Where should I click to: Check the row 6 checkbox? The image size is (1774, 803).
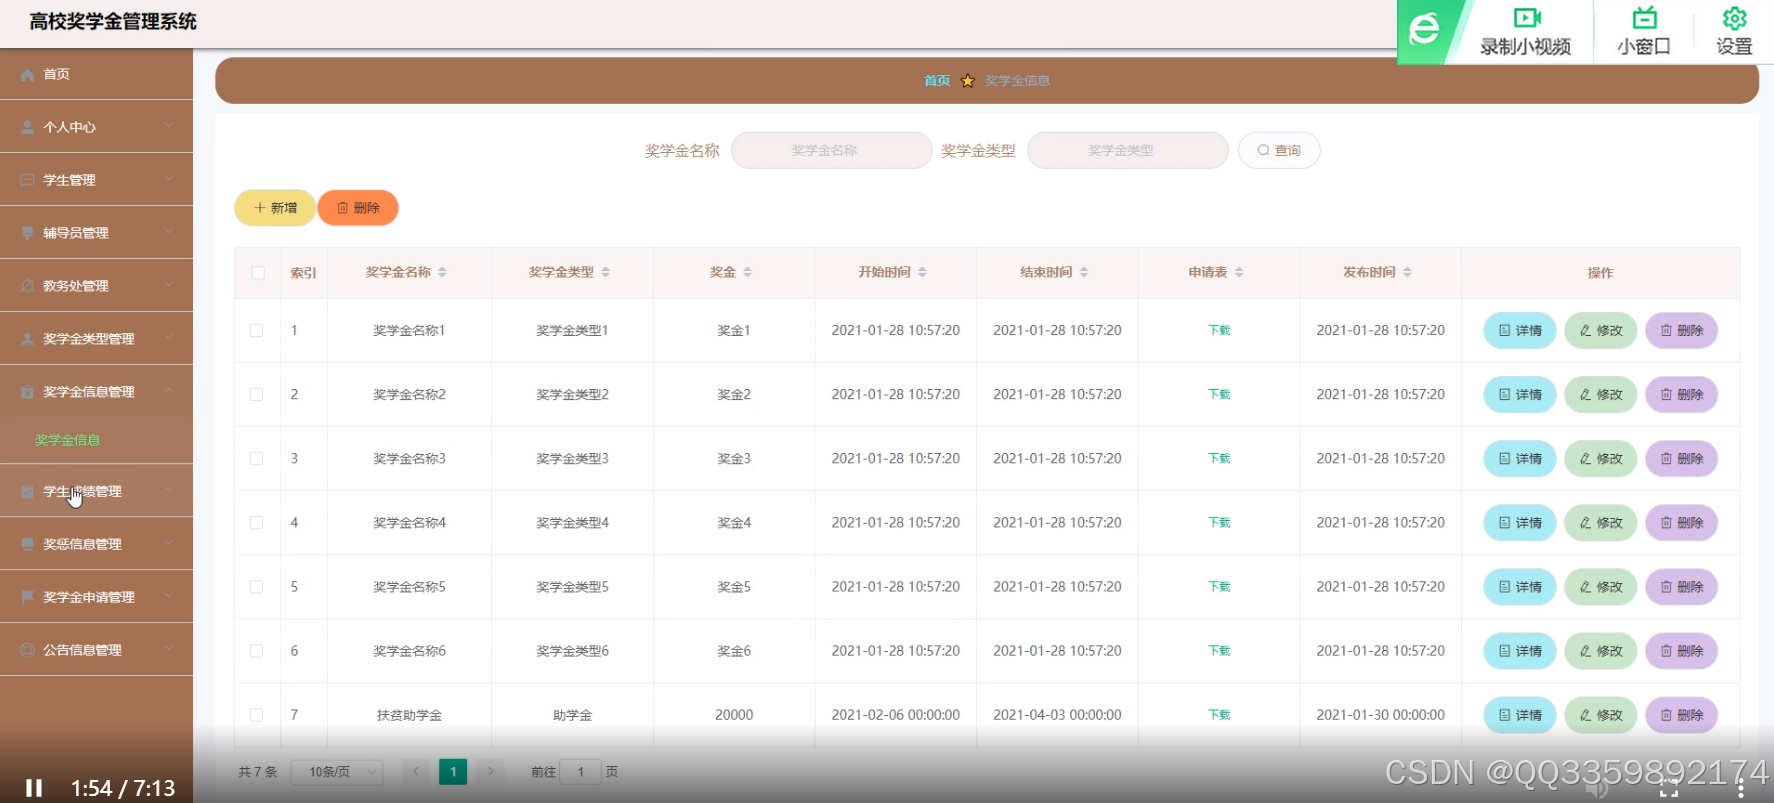(x=257, y=651)
